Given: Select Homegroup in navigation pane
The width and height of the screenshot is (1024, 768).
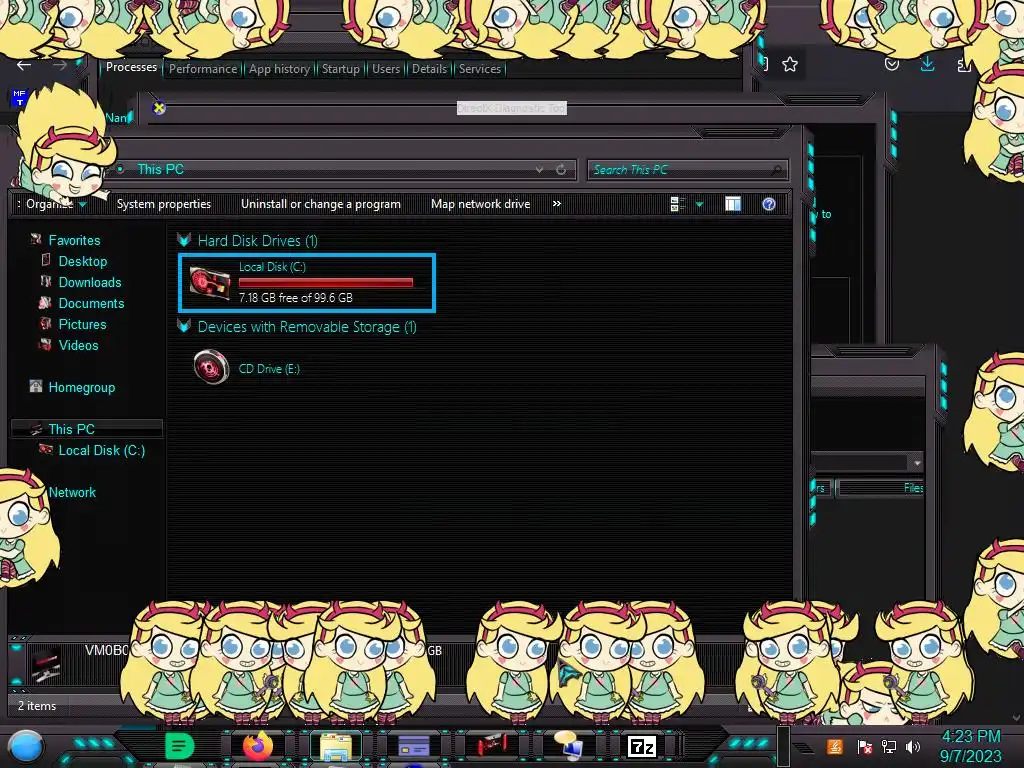Looking at the screenshot, I should tap(82, 387).
